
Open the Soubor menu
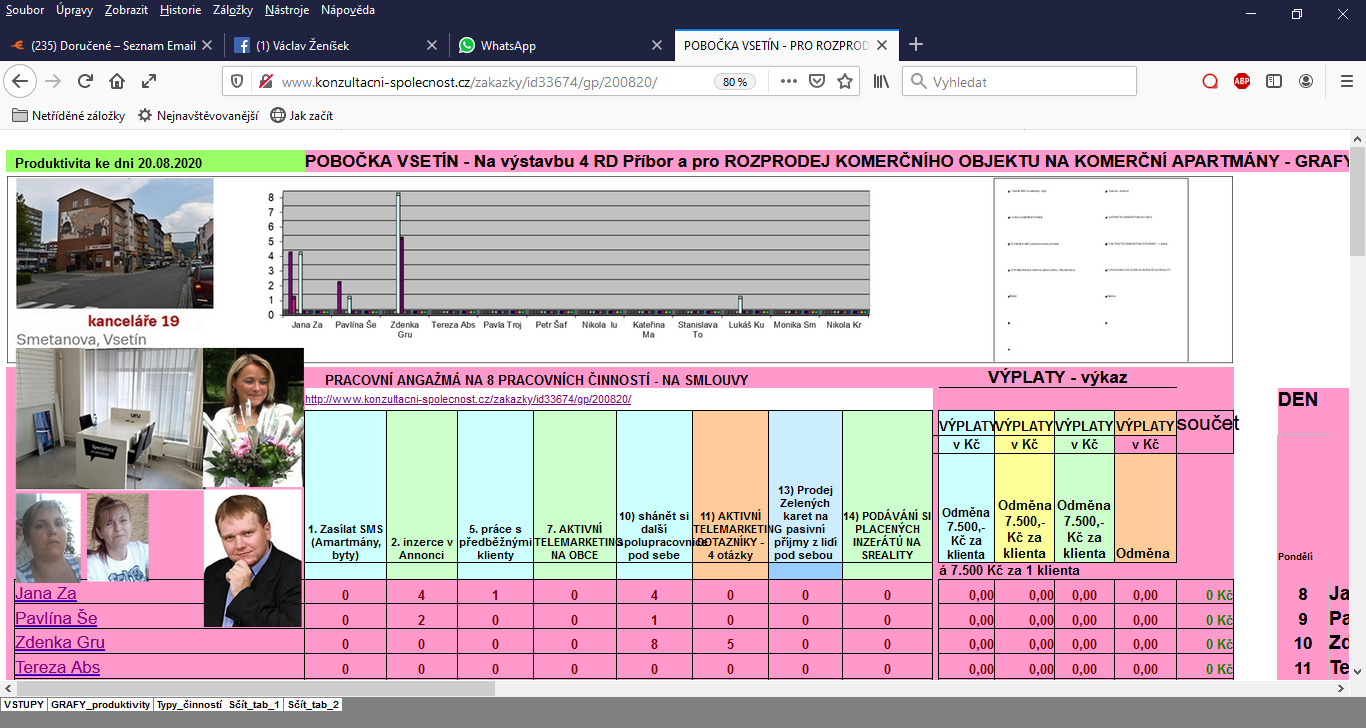pyautogui.click(x=26, y=10)
